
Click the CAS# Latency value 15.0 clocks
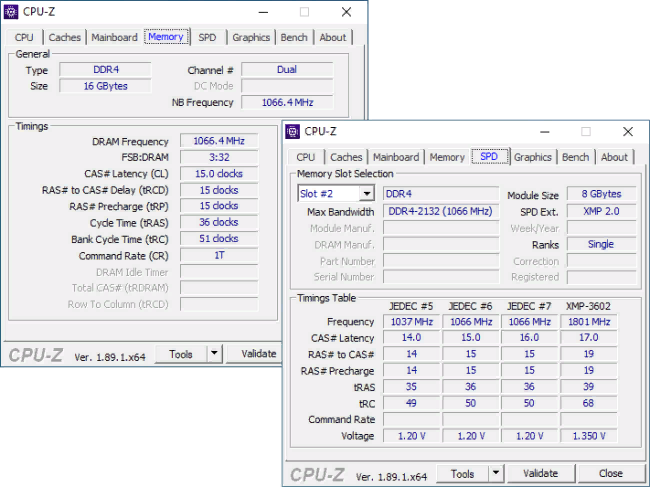[219, 174]
